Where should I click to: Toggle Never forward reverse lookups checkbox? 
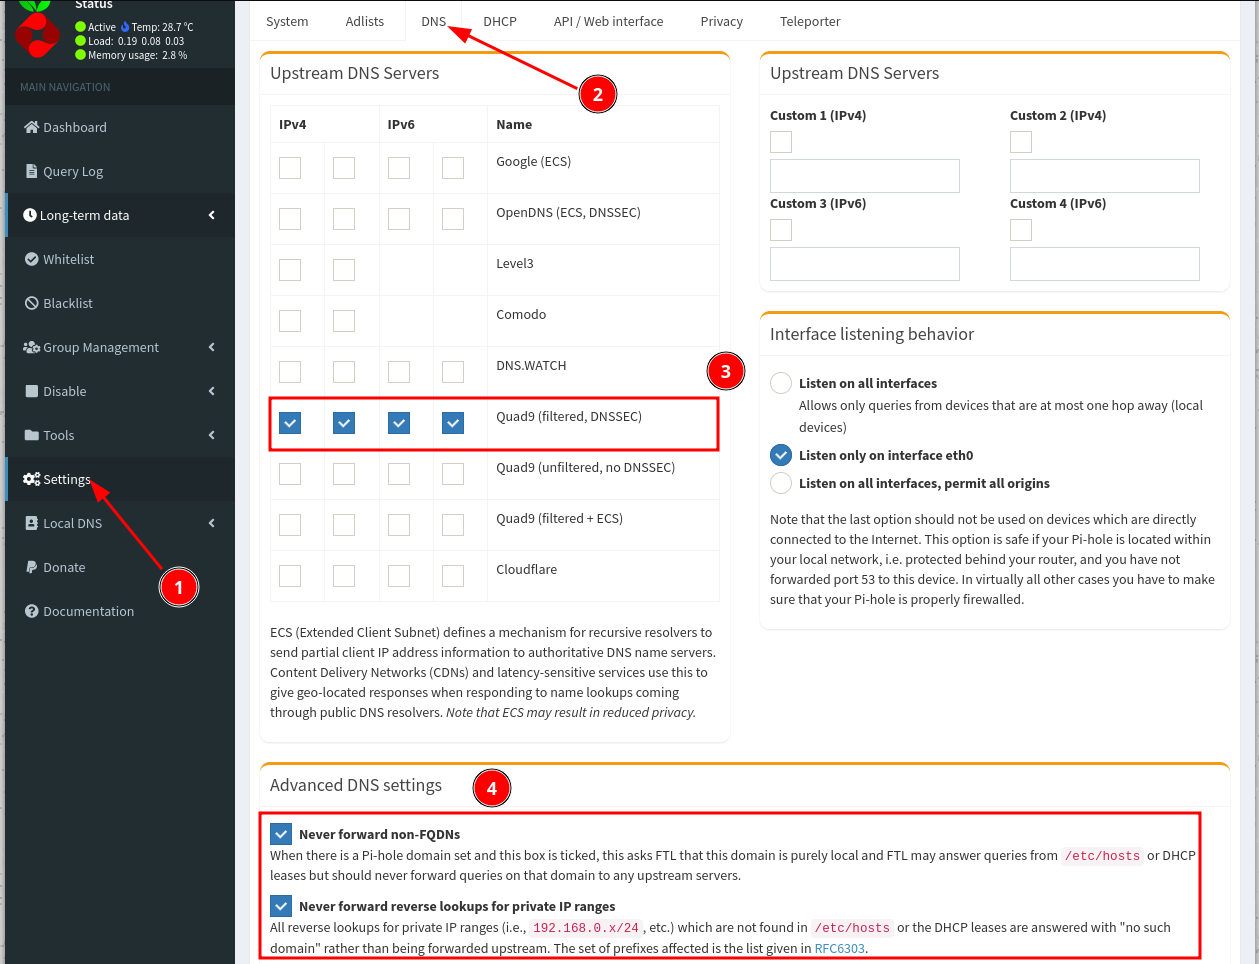click(x=281, y=906)
